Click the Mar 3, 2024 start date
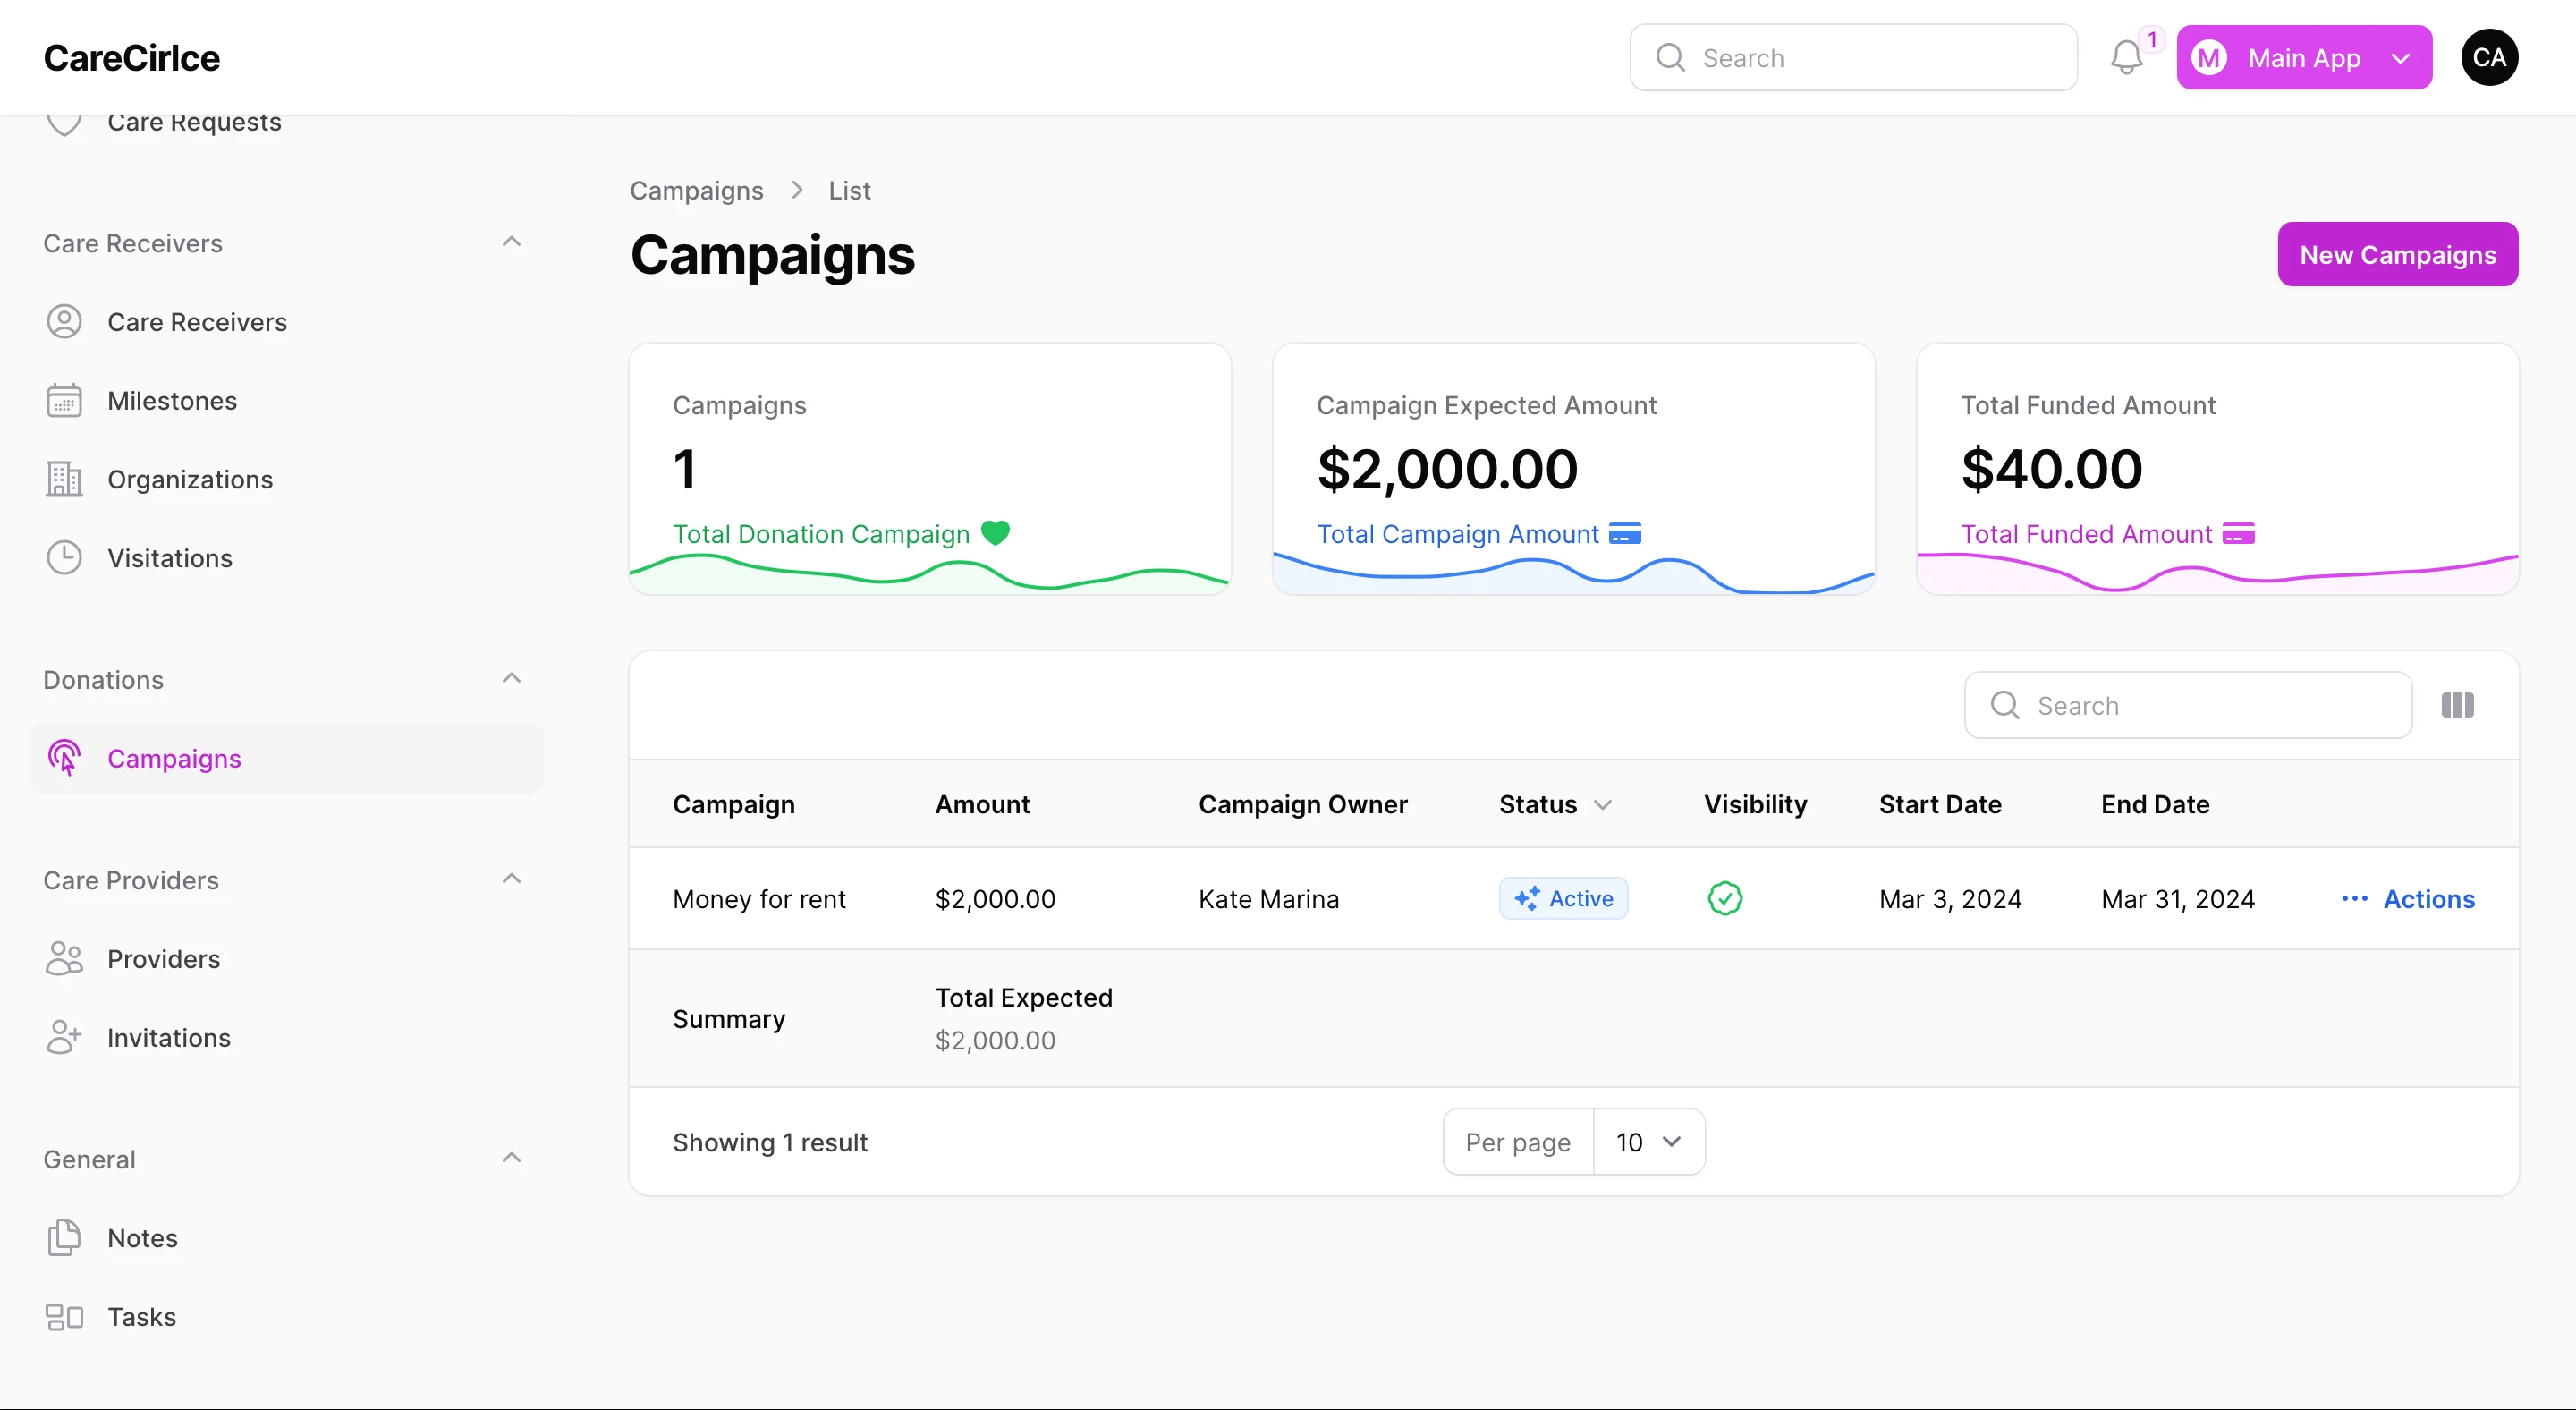Viewport: 2576px width, 1410px height. [x=1950, y=898]
